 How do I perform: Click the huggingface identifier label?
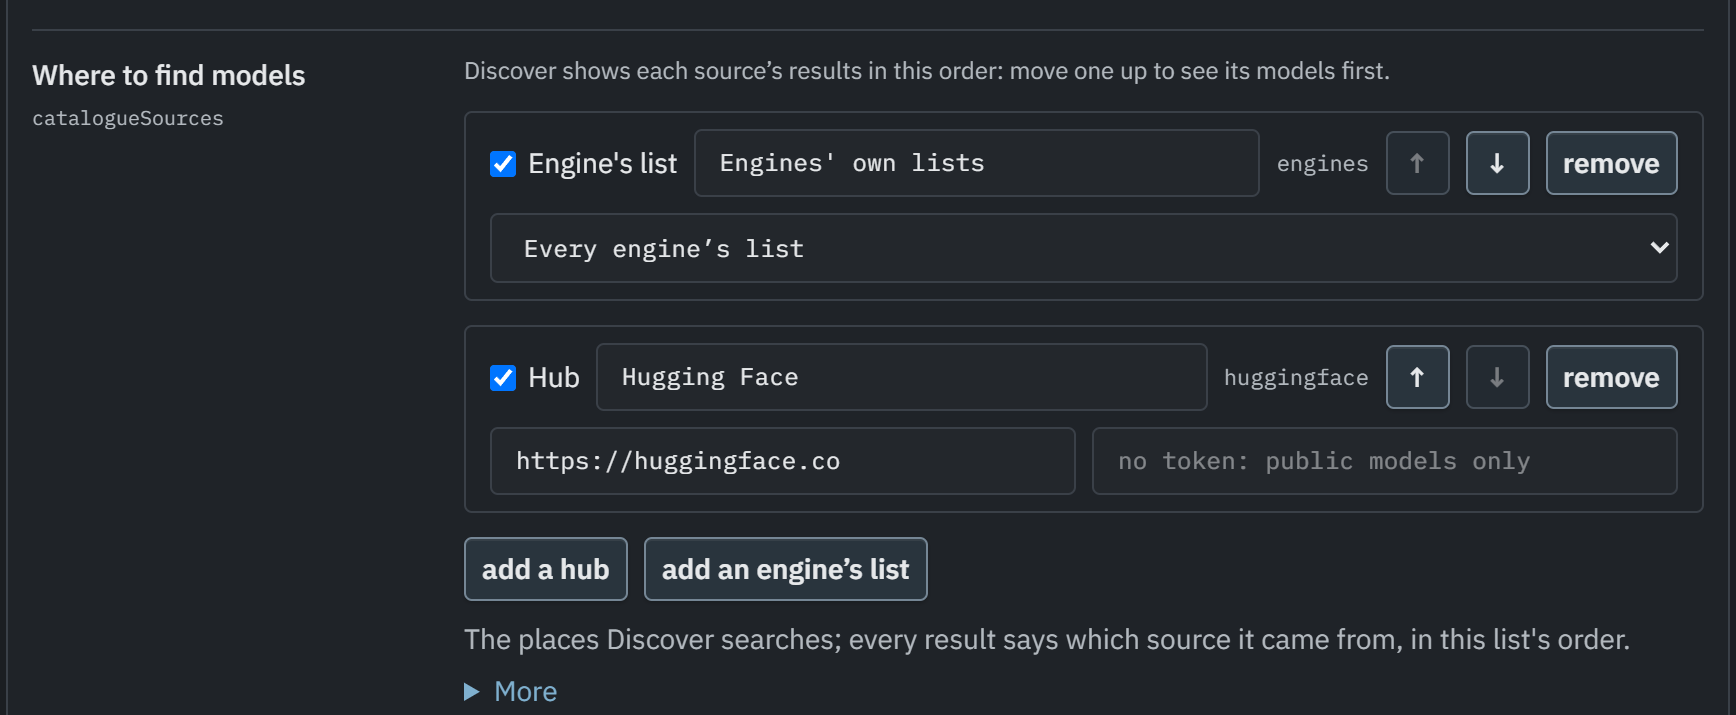tap(1296, 377)
